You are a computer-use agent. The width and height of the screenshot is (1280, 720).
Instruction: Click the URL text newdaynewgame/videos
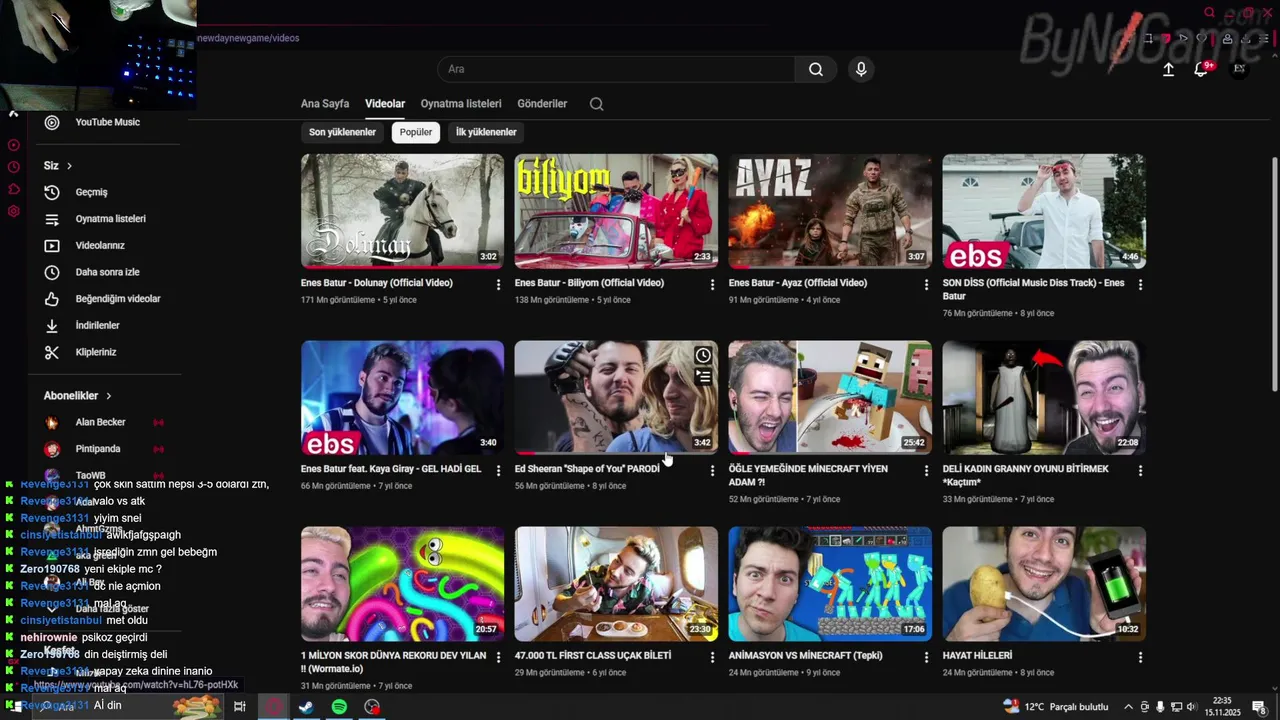[x=248, y=38]
